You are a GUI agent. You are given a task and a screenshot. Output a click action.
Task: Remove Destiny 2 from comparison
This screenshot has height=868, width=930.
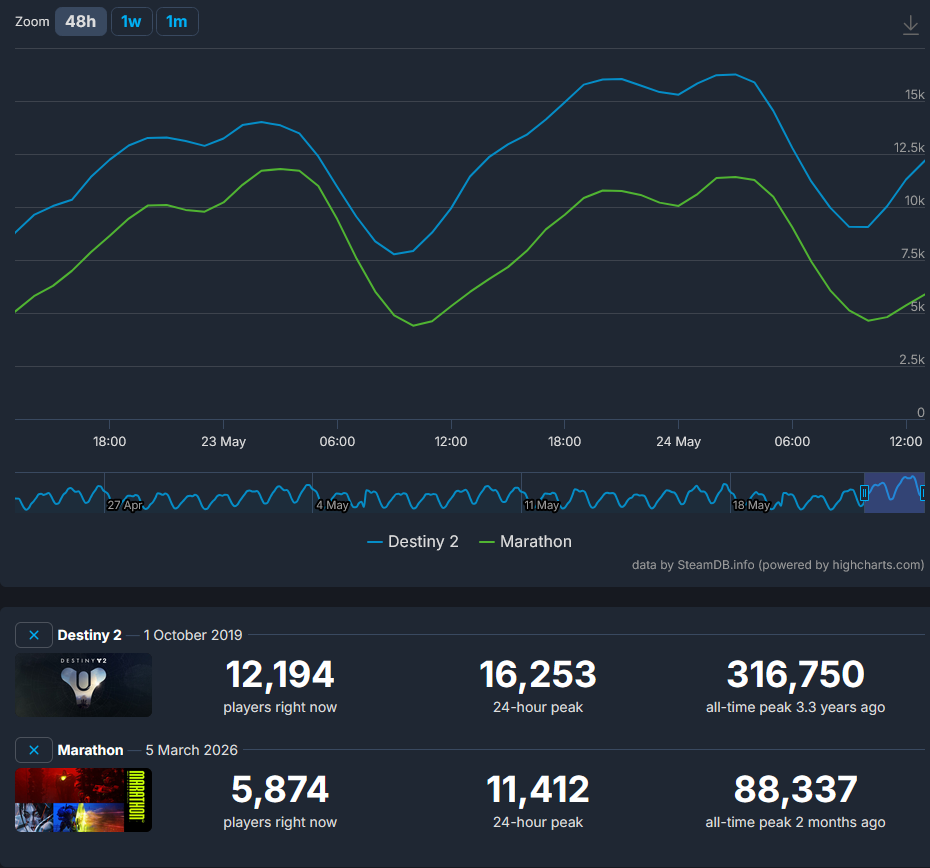point(34,635)
